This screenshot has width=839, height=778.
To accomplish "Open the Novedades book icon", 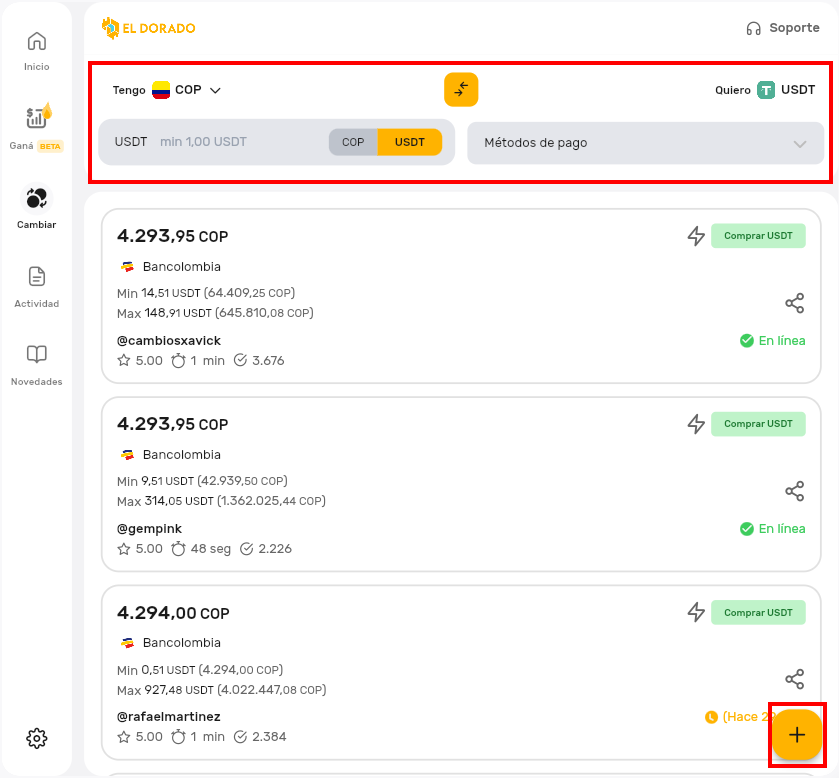I will point(36,354).
